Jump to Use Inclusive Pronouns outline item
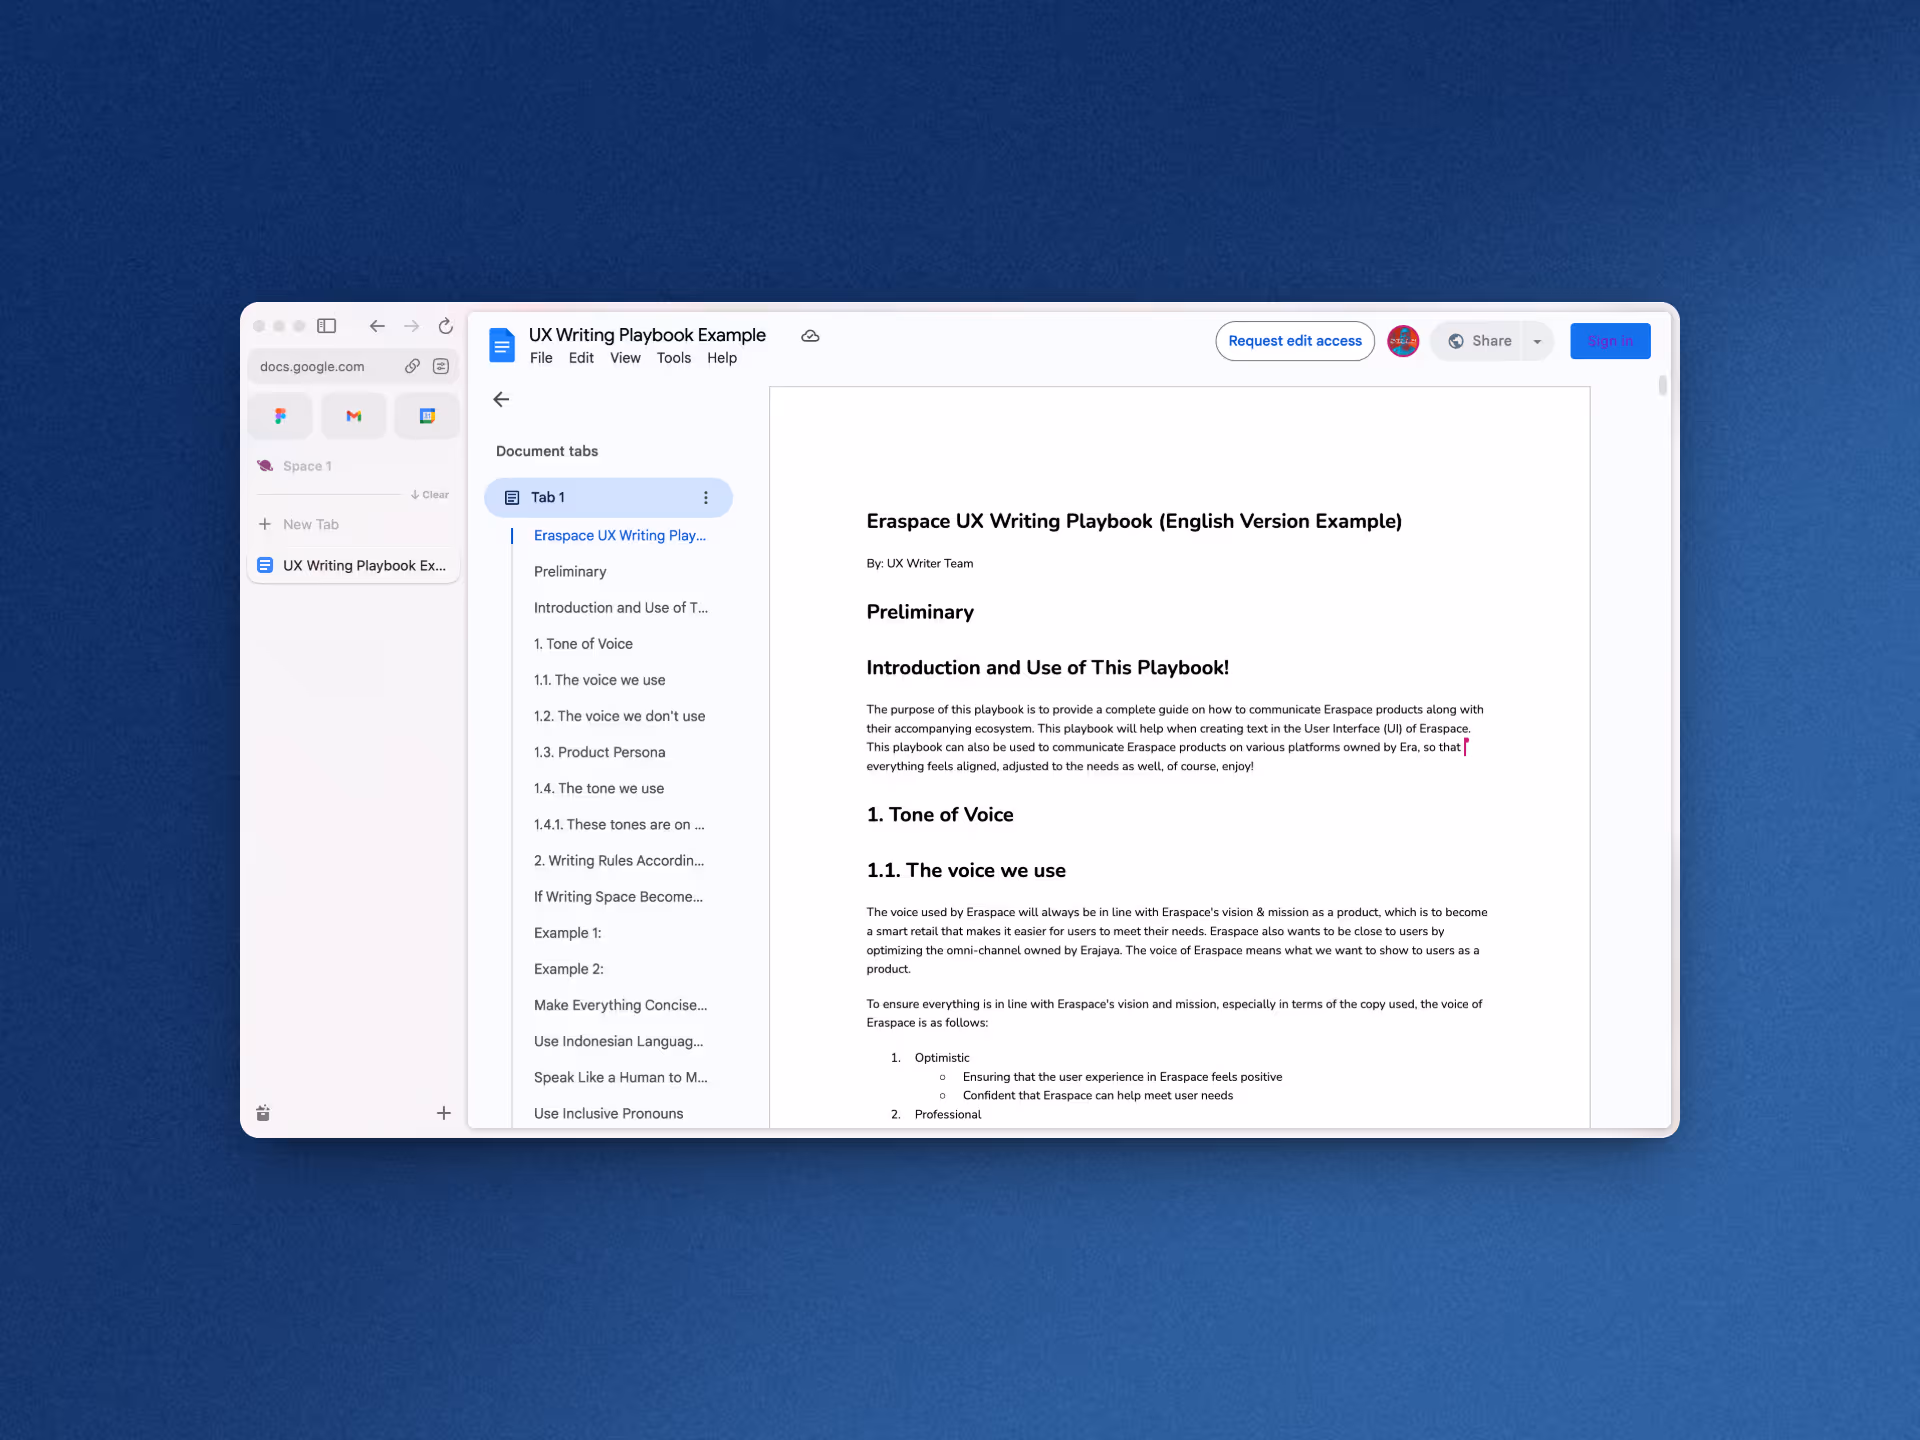 tap(608, 1114)
